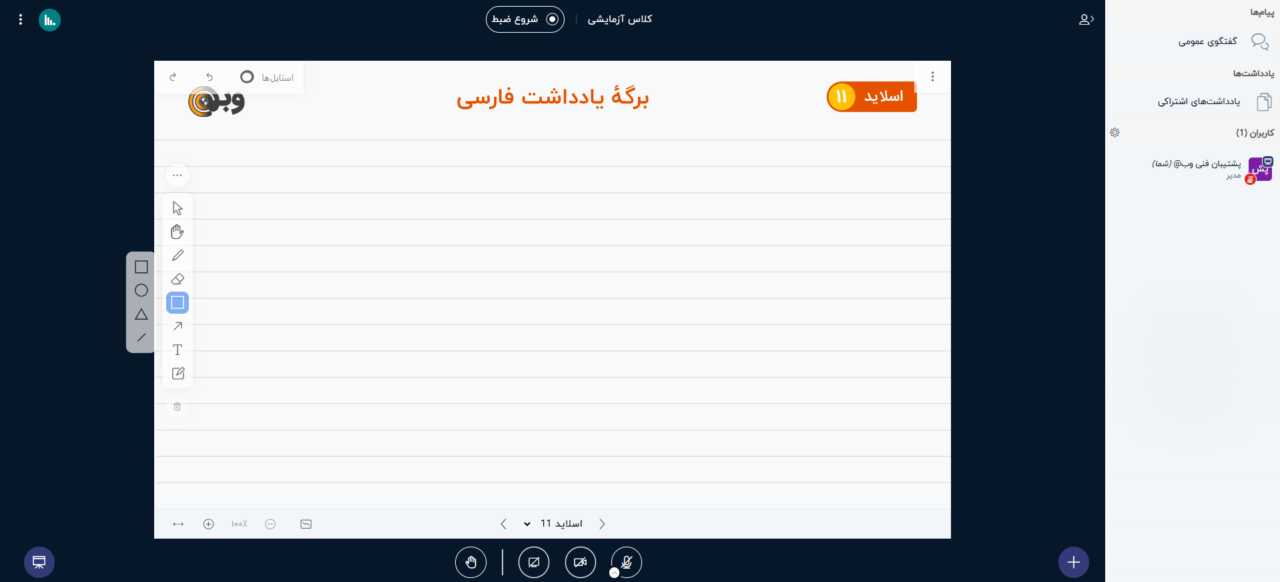
Task: Select the Hand pan tool
Action: pos(178,232)
